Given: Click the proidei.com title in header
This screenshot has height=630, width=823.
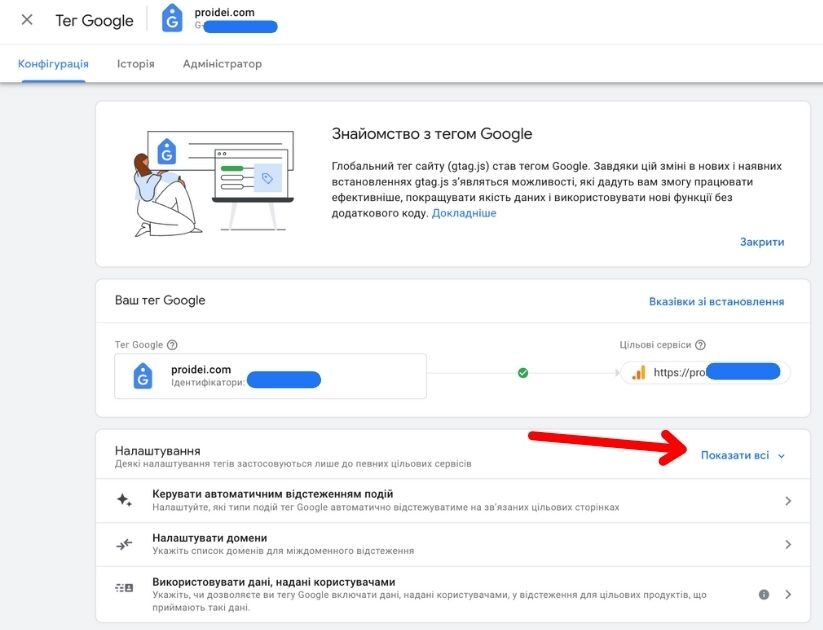Looking at the screenshot, I should click(224, 12).
